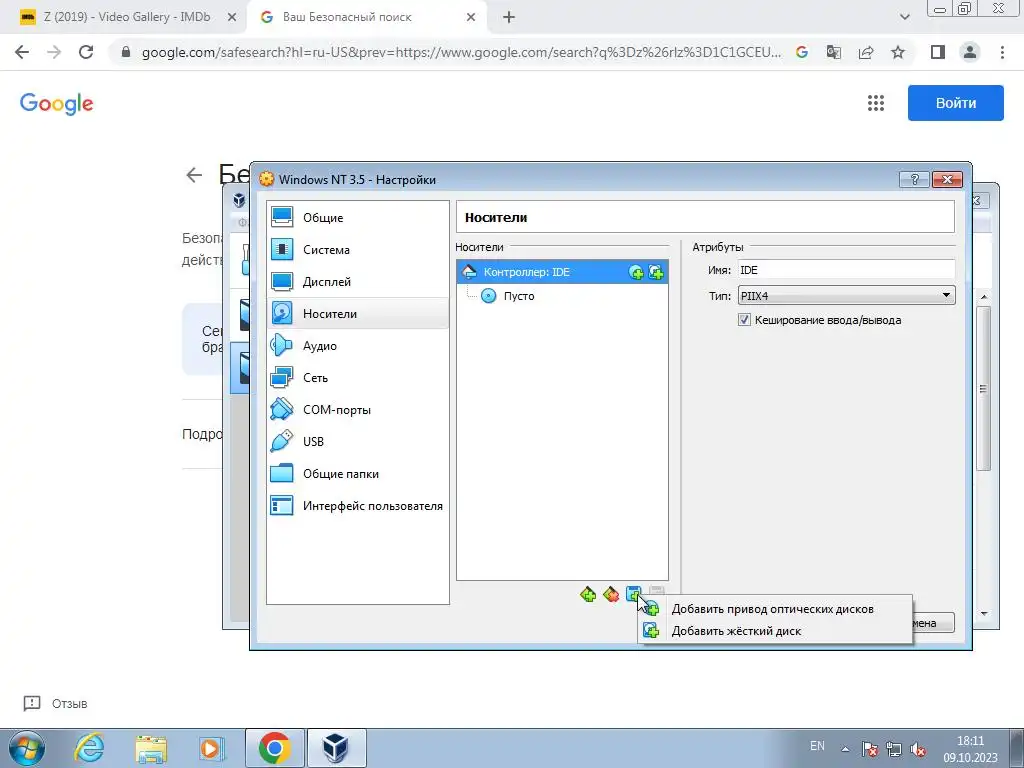Click the Отзыв feedback link

click(56, 703)
